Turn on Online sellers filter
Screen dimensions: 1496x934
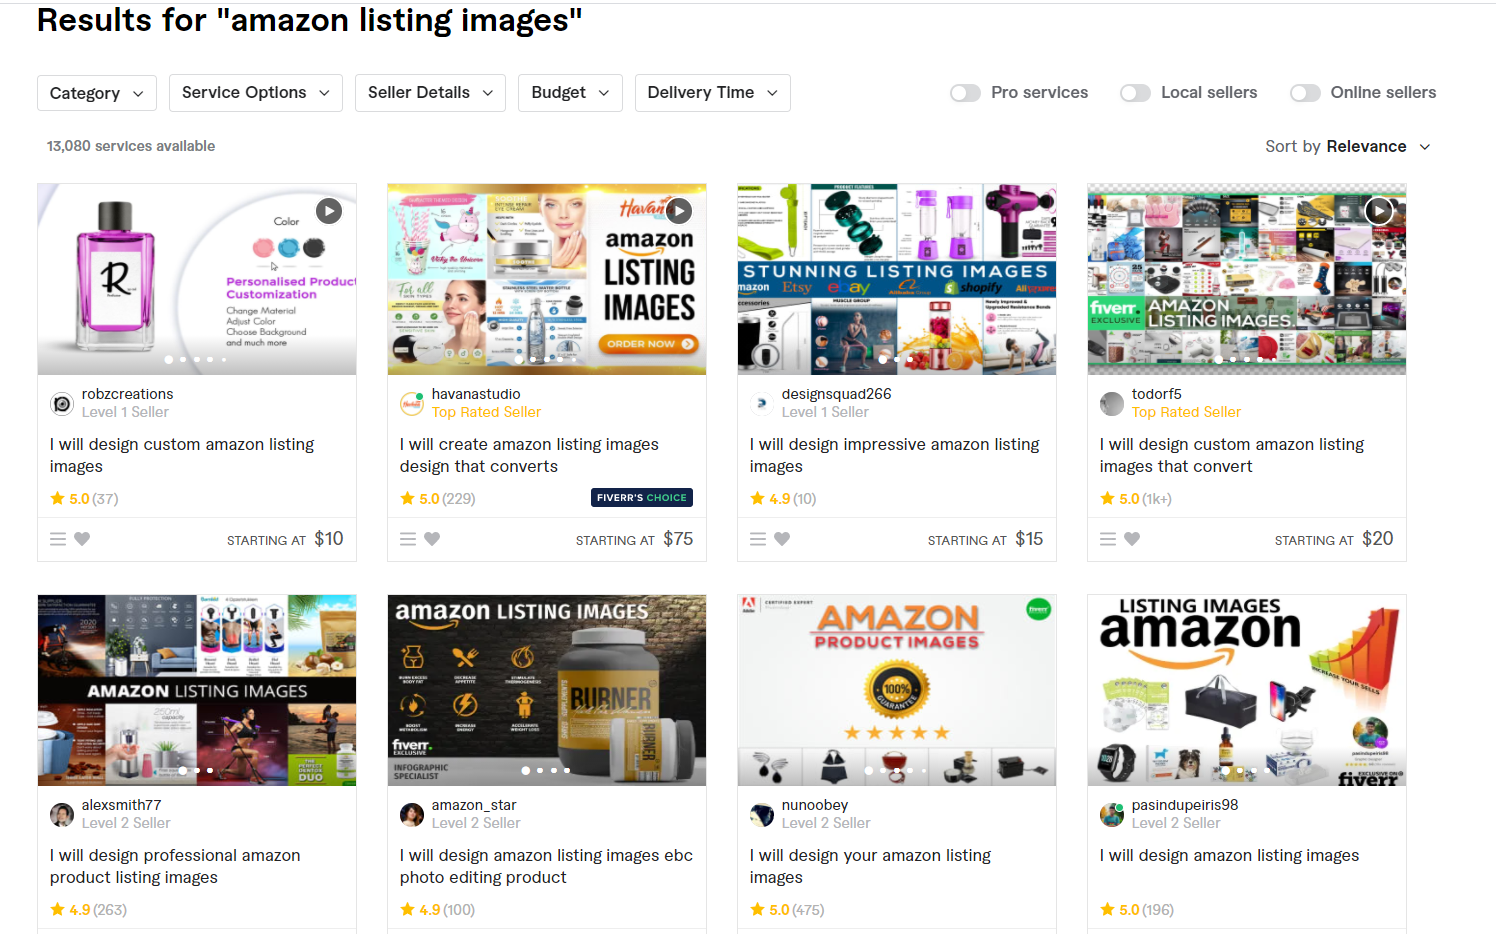[1305, 93]
